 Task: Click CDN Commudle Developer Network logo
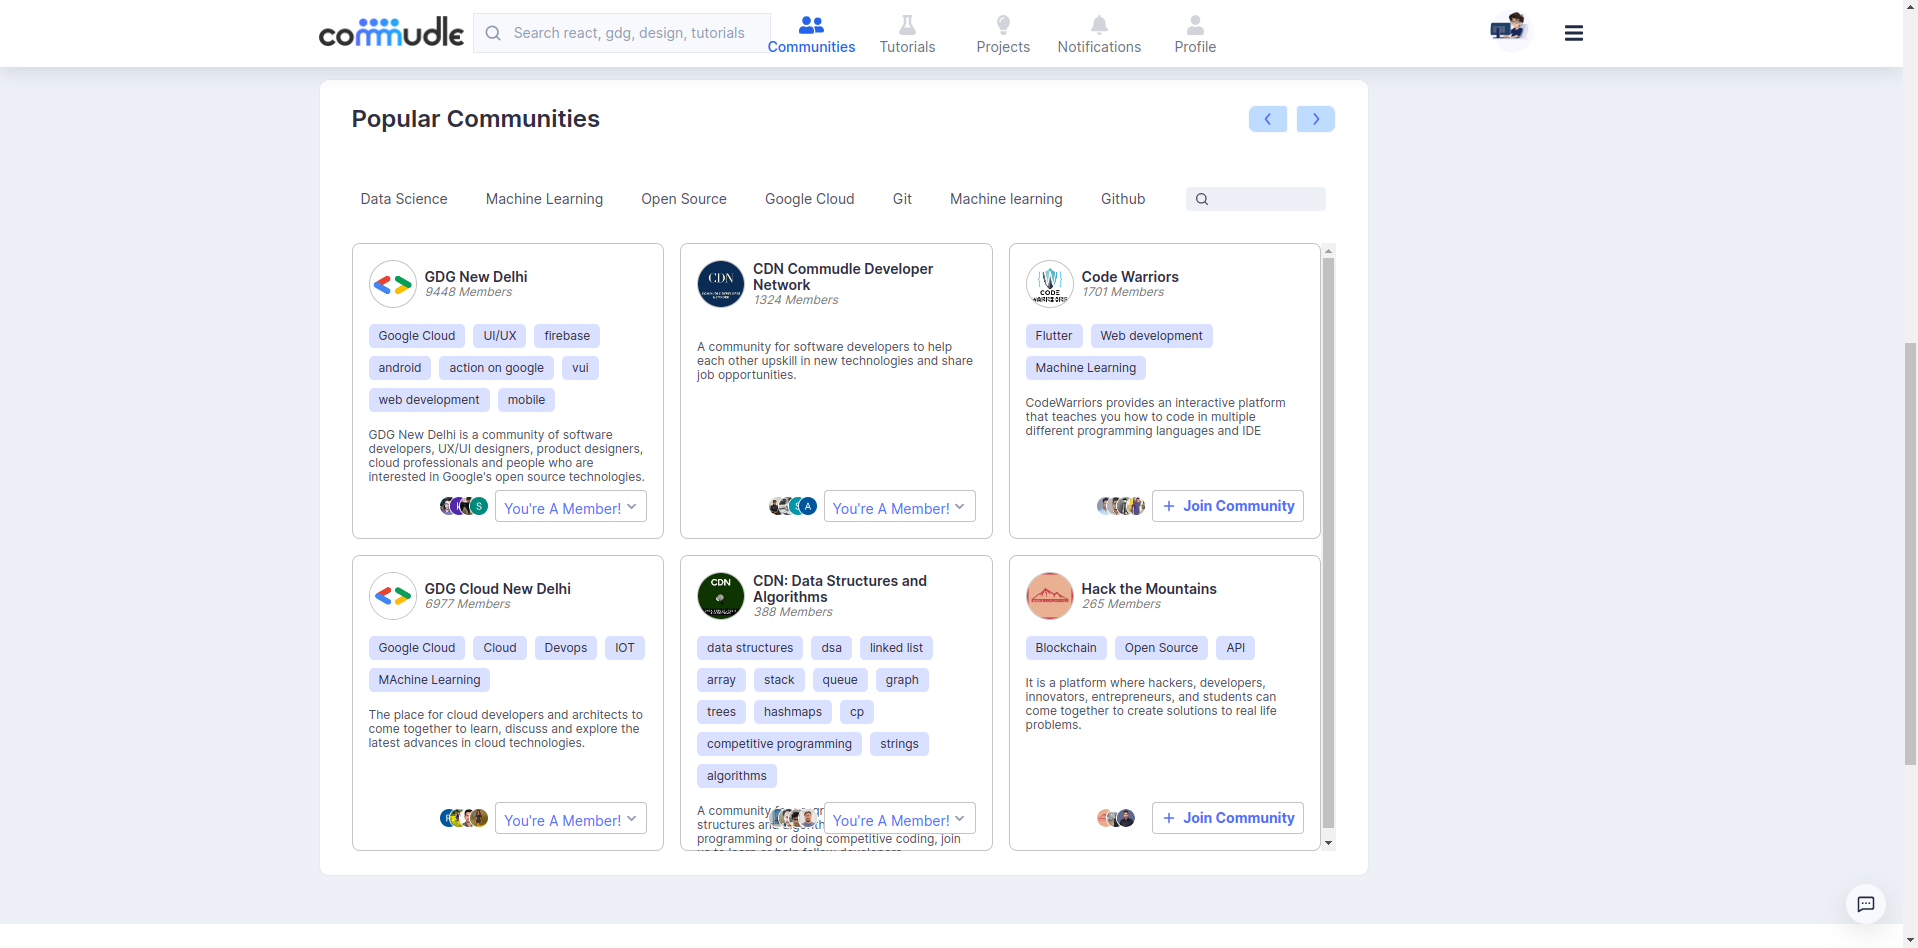pos(721,284)
